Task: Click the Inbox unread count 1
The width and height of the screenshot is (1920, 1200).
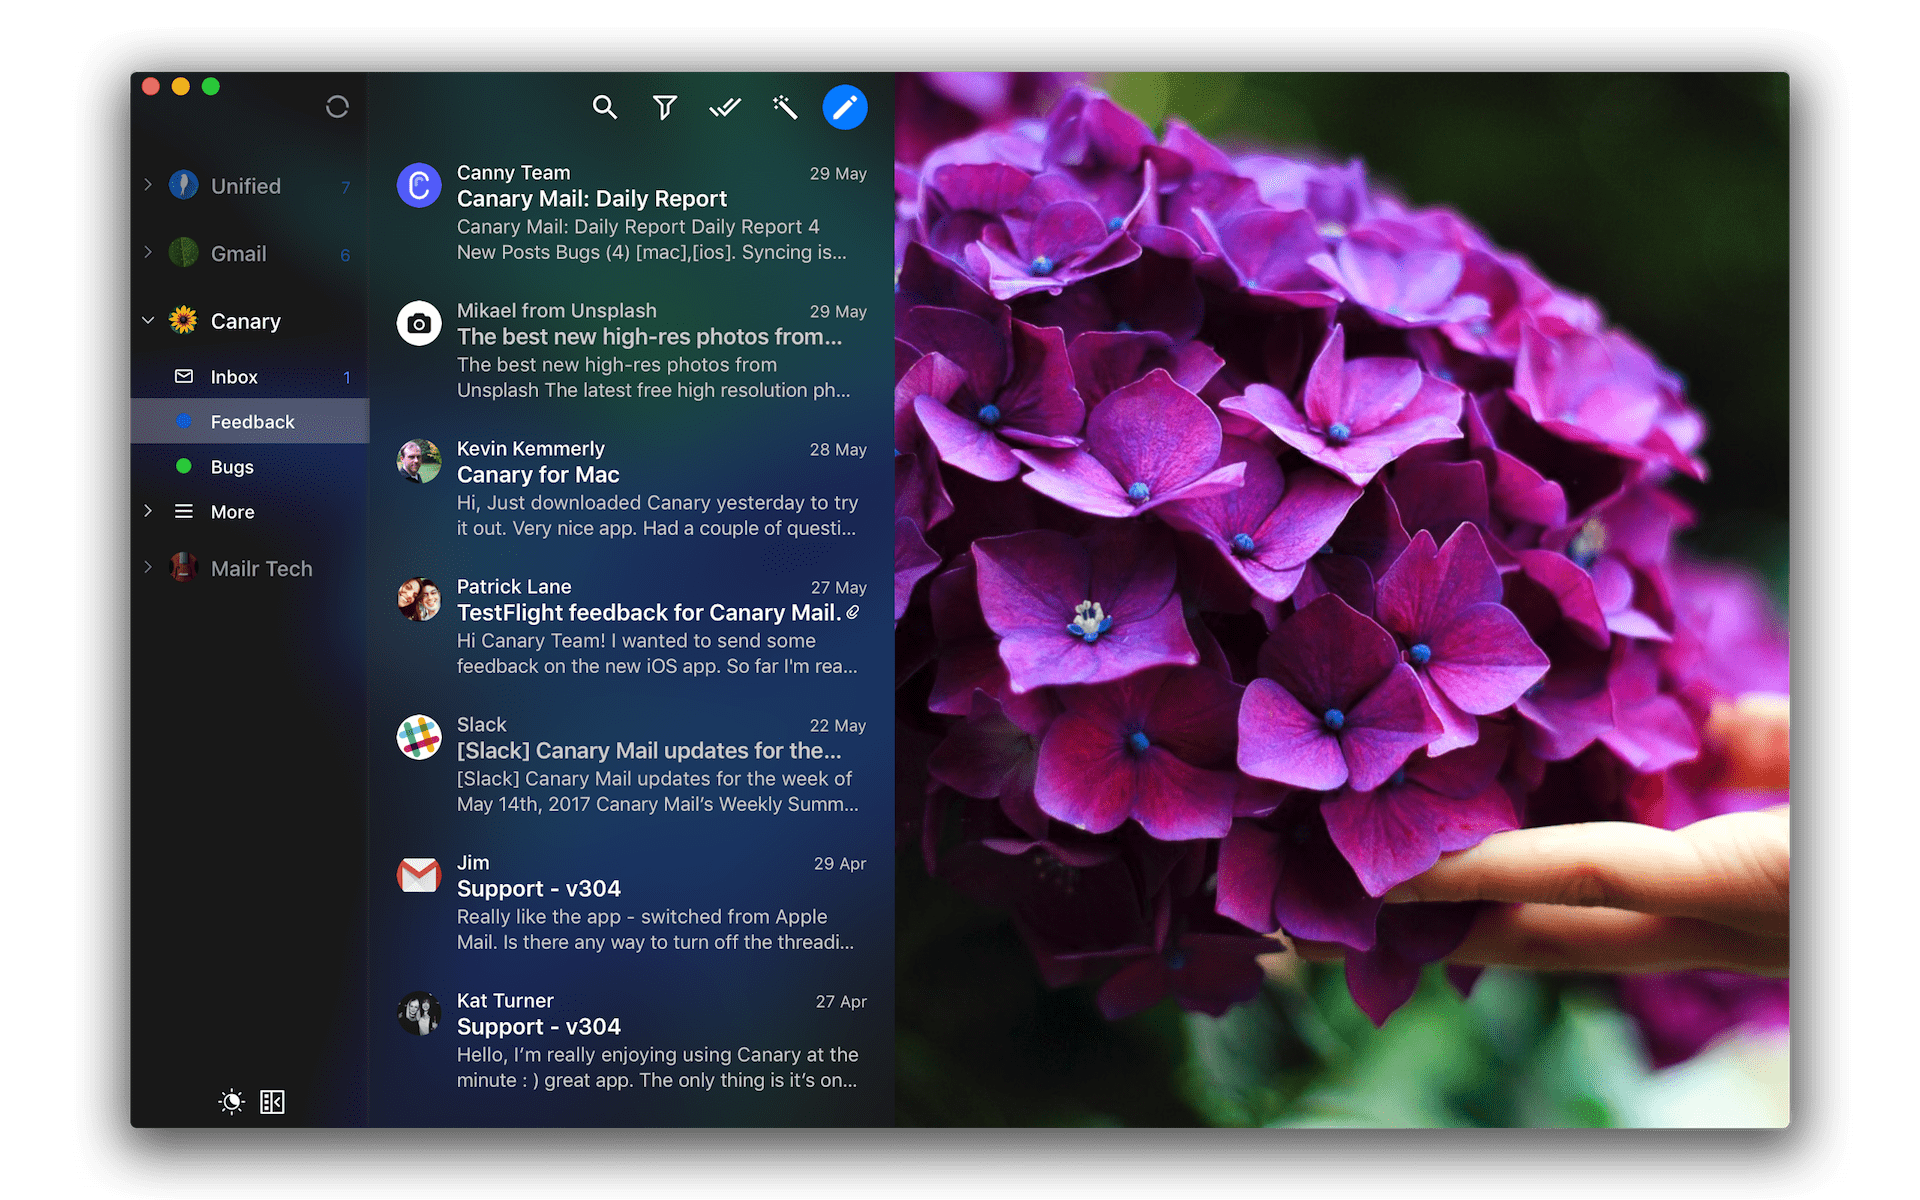Action: coord(347,378)
